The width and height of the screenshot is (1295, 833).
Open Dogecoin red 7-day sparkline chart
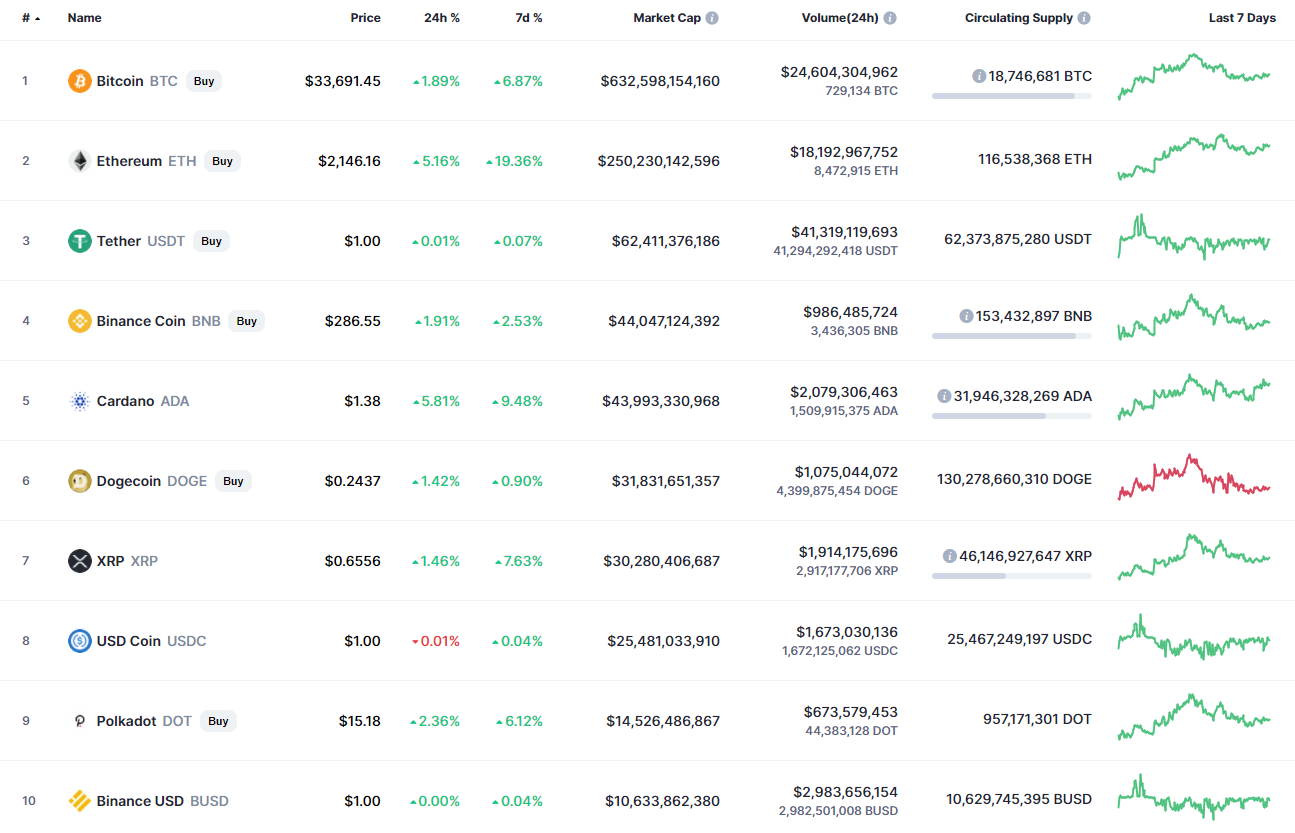coord(1194,477)
